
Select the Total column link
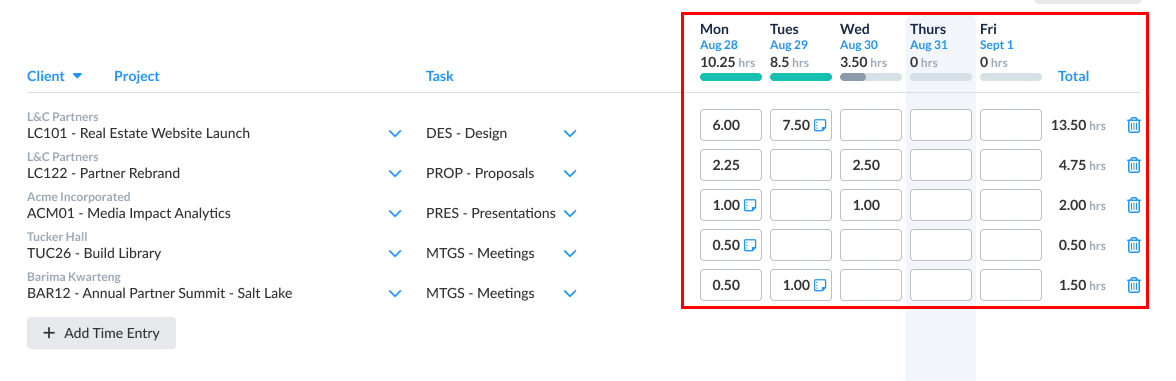tap(1073, 76)
